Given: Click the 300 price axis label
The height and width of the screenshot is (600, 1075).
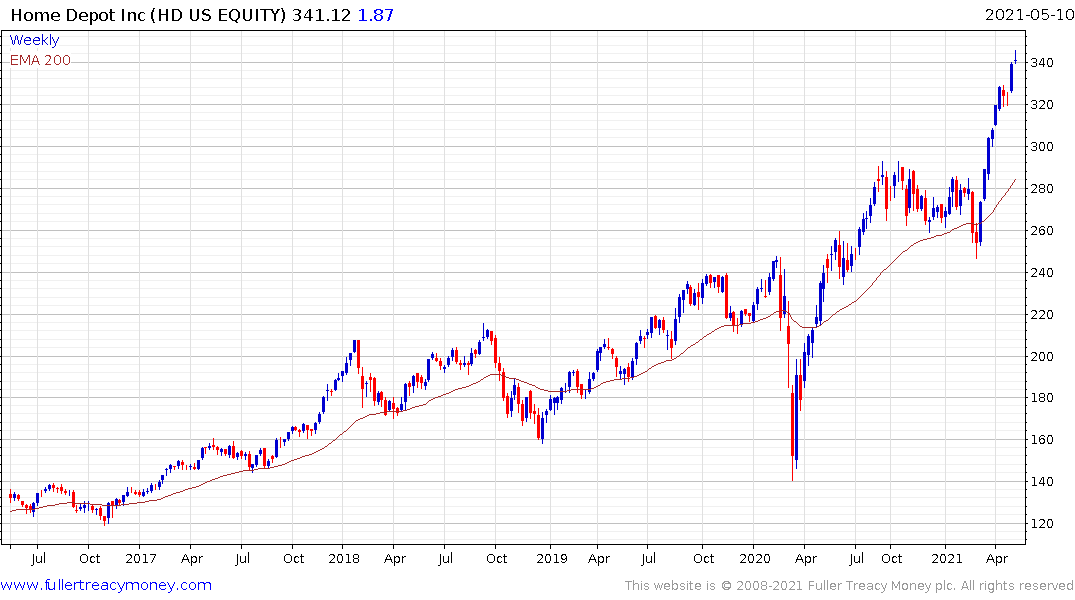Looking at the screenshot, I should point(1042,147).
